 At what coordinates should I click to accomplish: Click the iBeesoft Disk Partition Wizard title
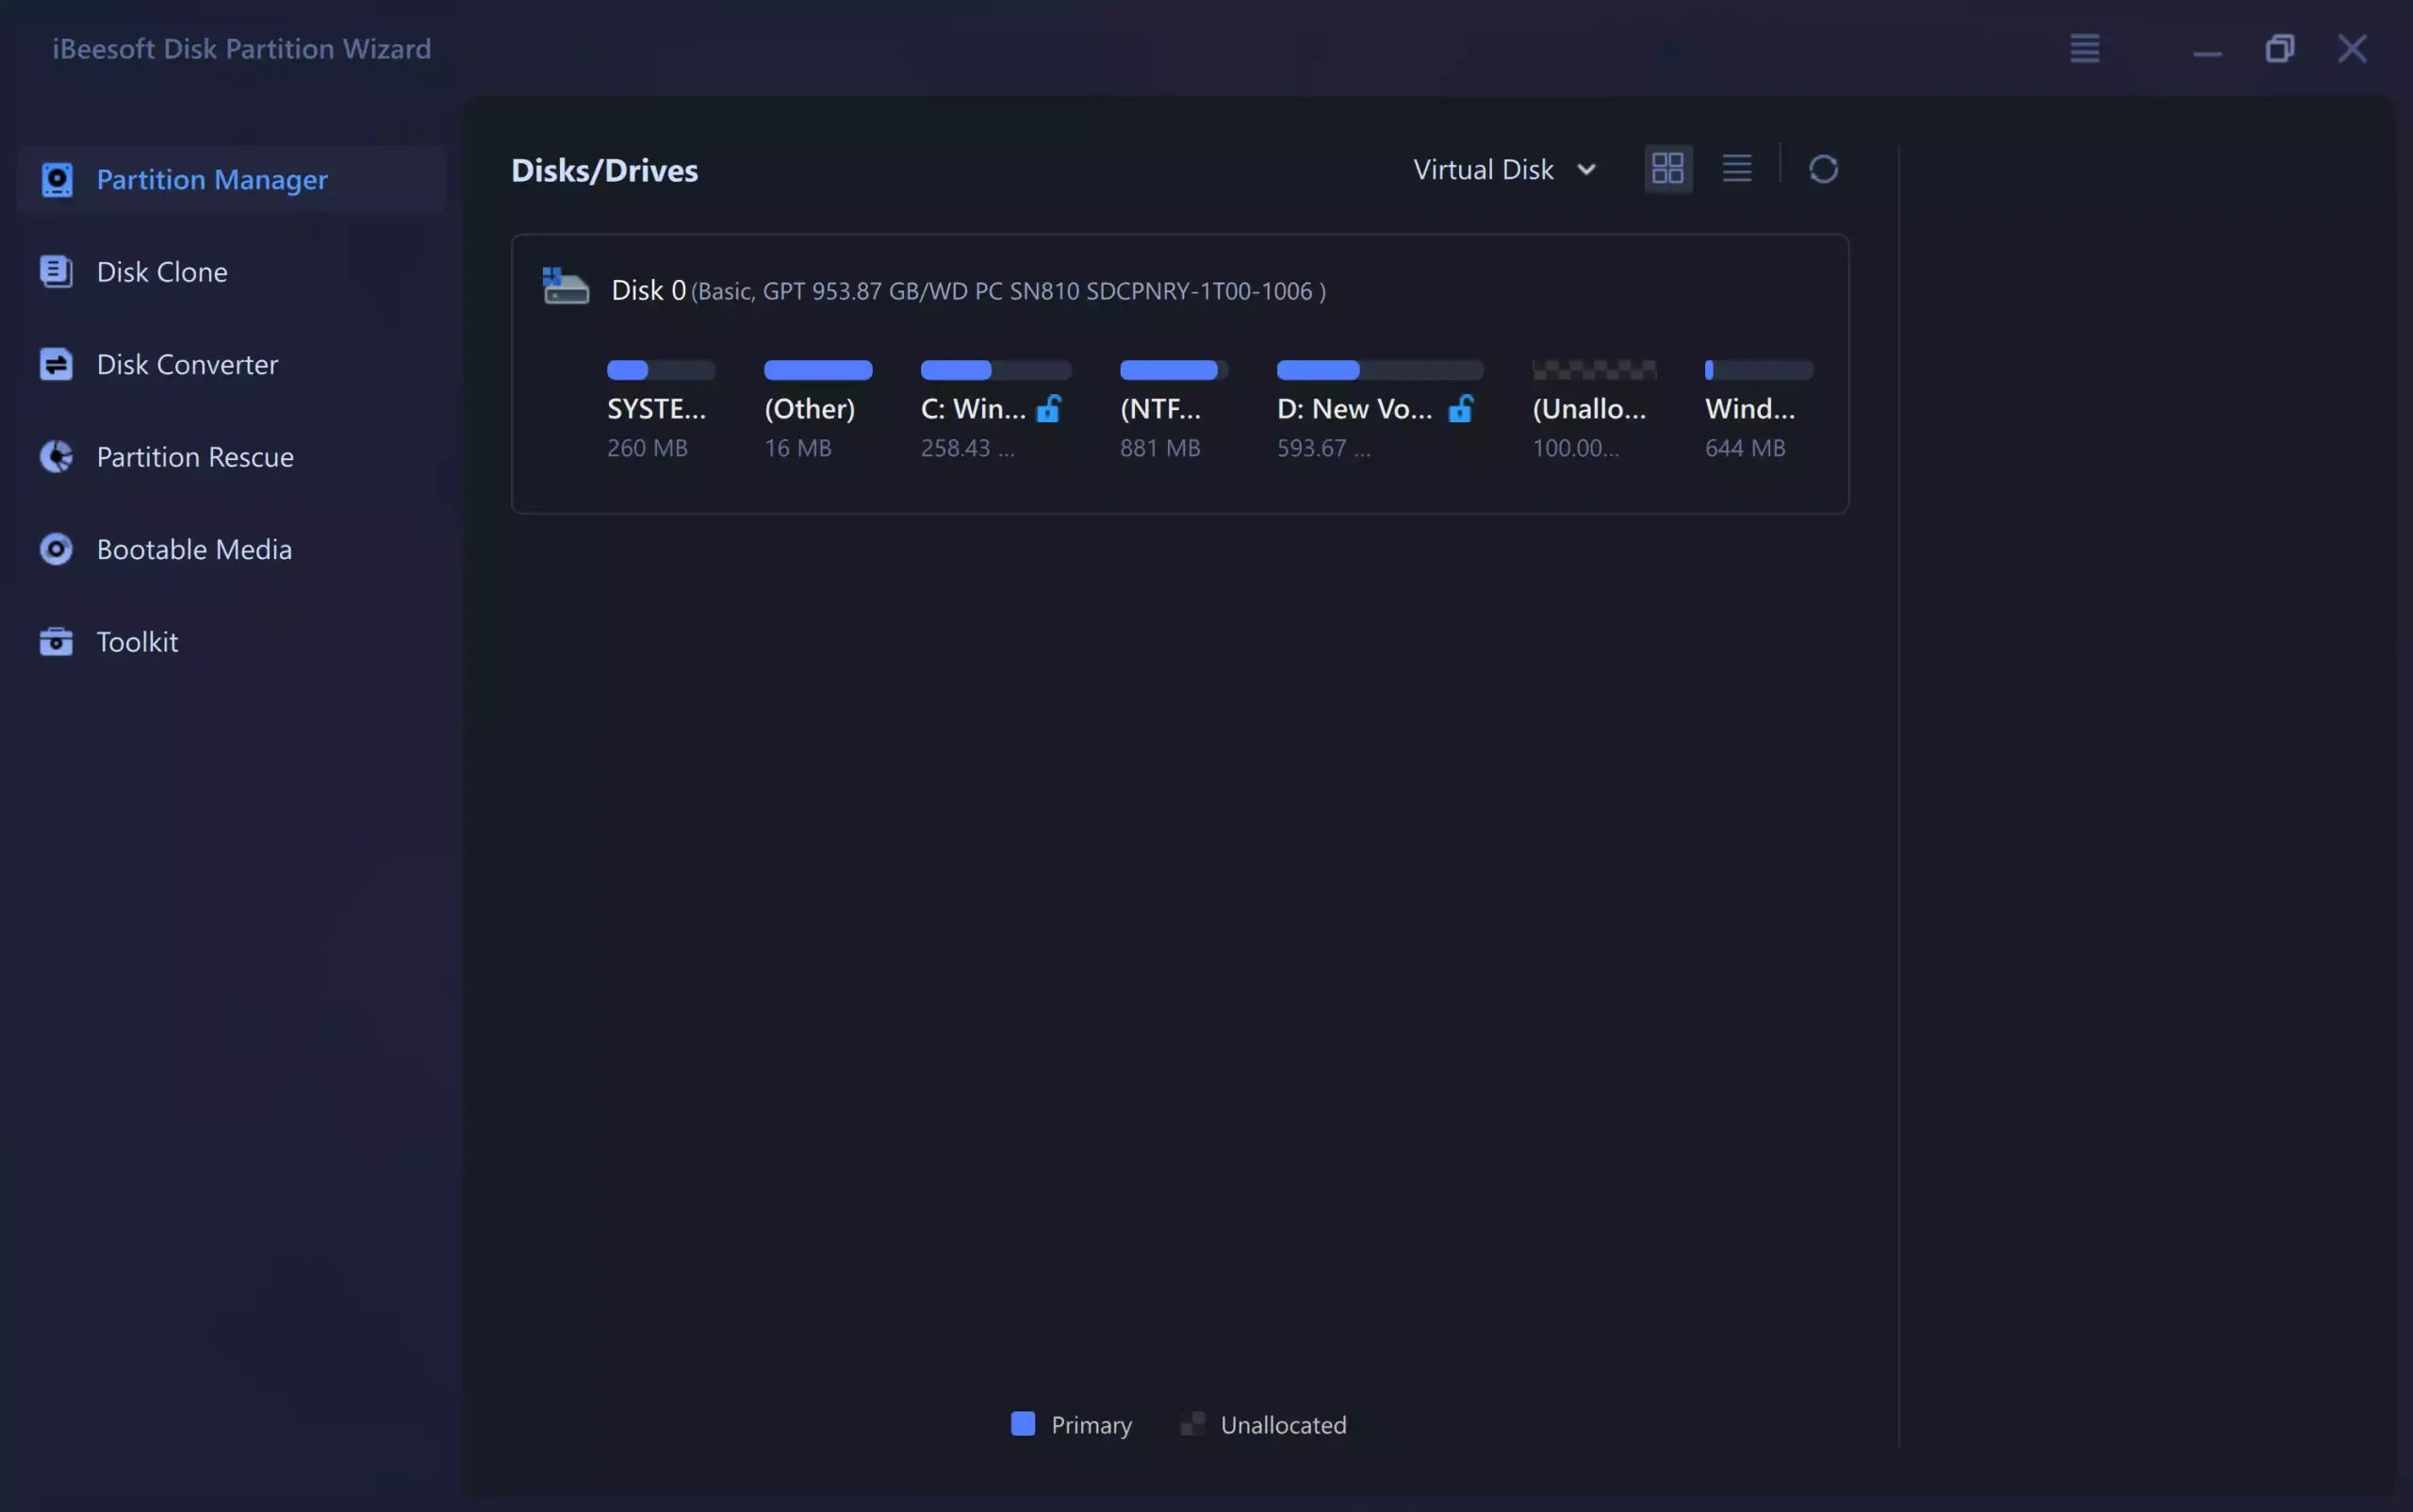242,49
